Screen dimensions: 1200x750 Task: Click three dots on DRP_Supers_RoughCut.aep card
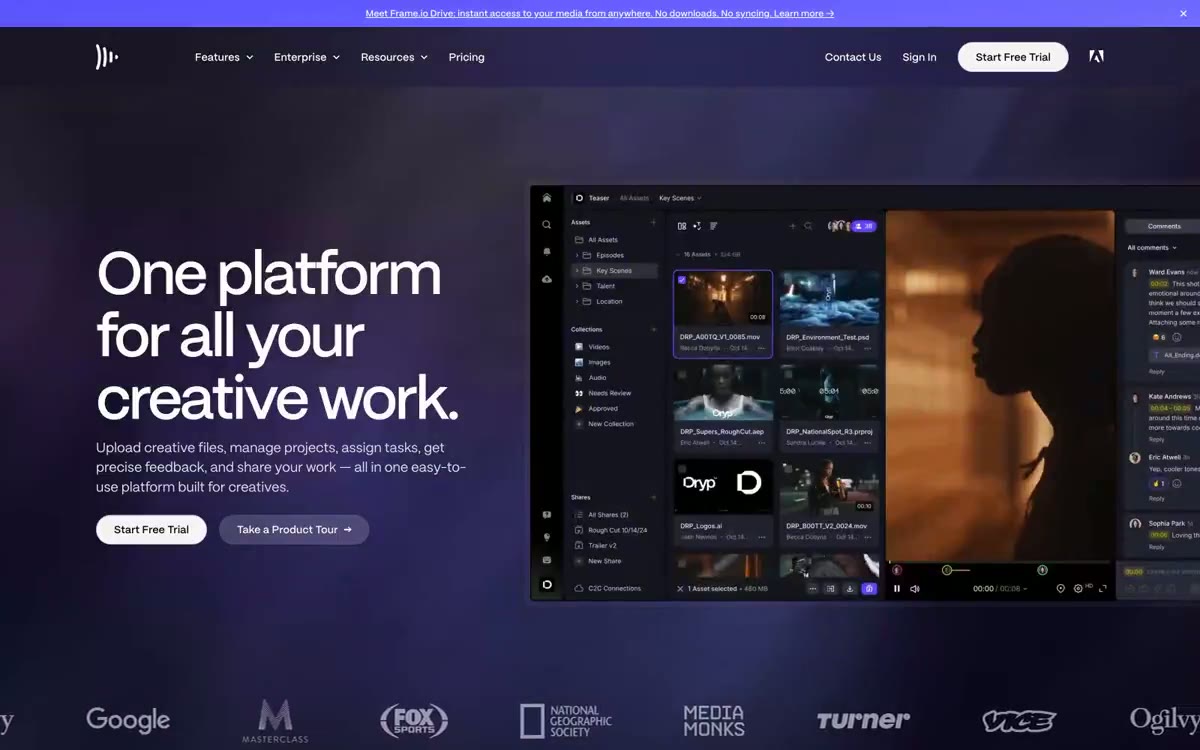[761, 443]
